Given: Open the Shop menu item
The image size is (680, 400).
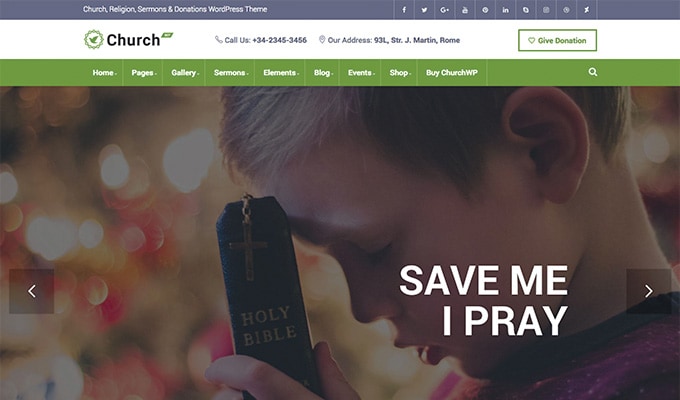Looking at the screenshot, I should 400,72.
